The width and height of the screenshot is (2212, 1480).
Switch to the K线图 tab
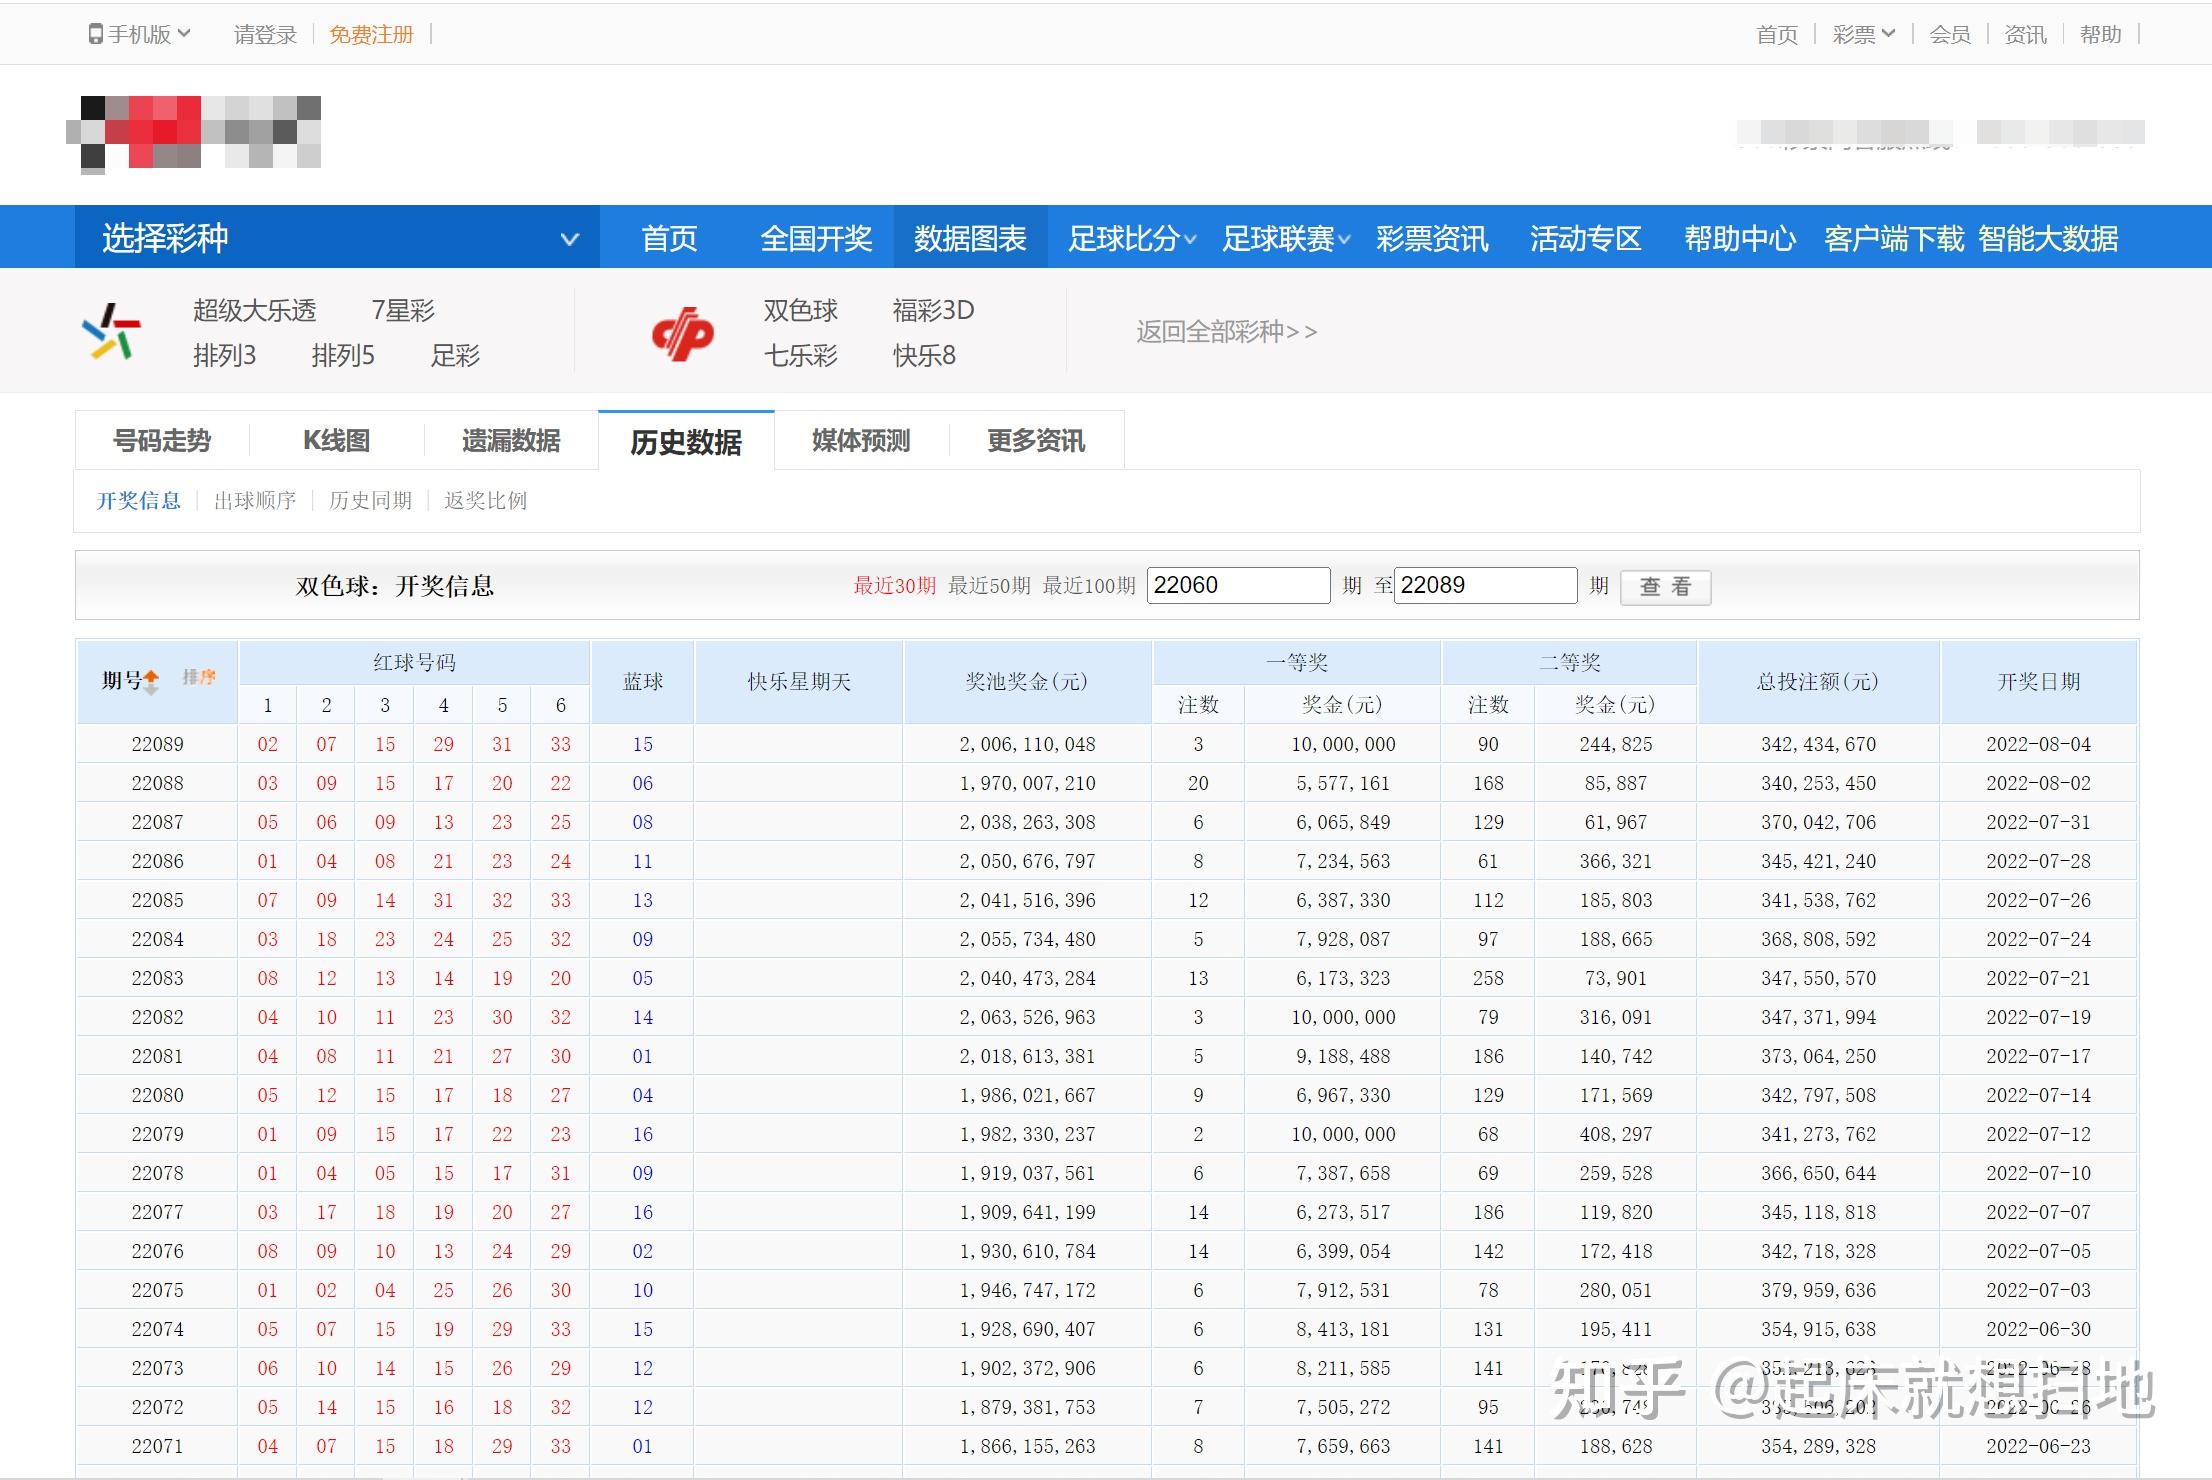click(x=337, y=440)
